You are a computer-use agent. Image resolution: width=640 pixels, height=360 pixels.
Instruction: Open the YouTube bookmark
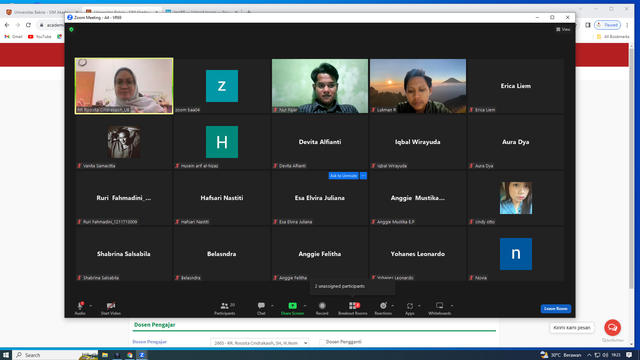pos(40,37)
